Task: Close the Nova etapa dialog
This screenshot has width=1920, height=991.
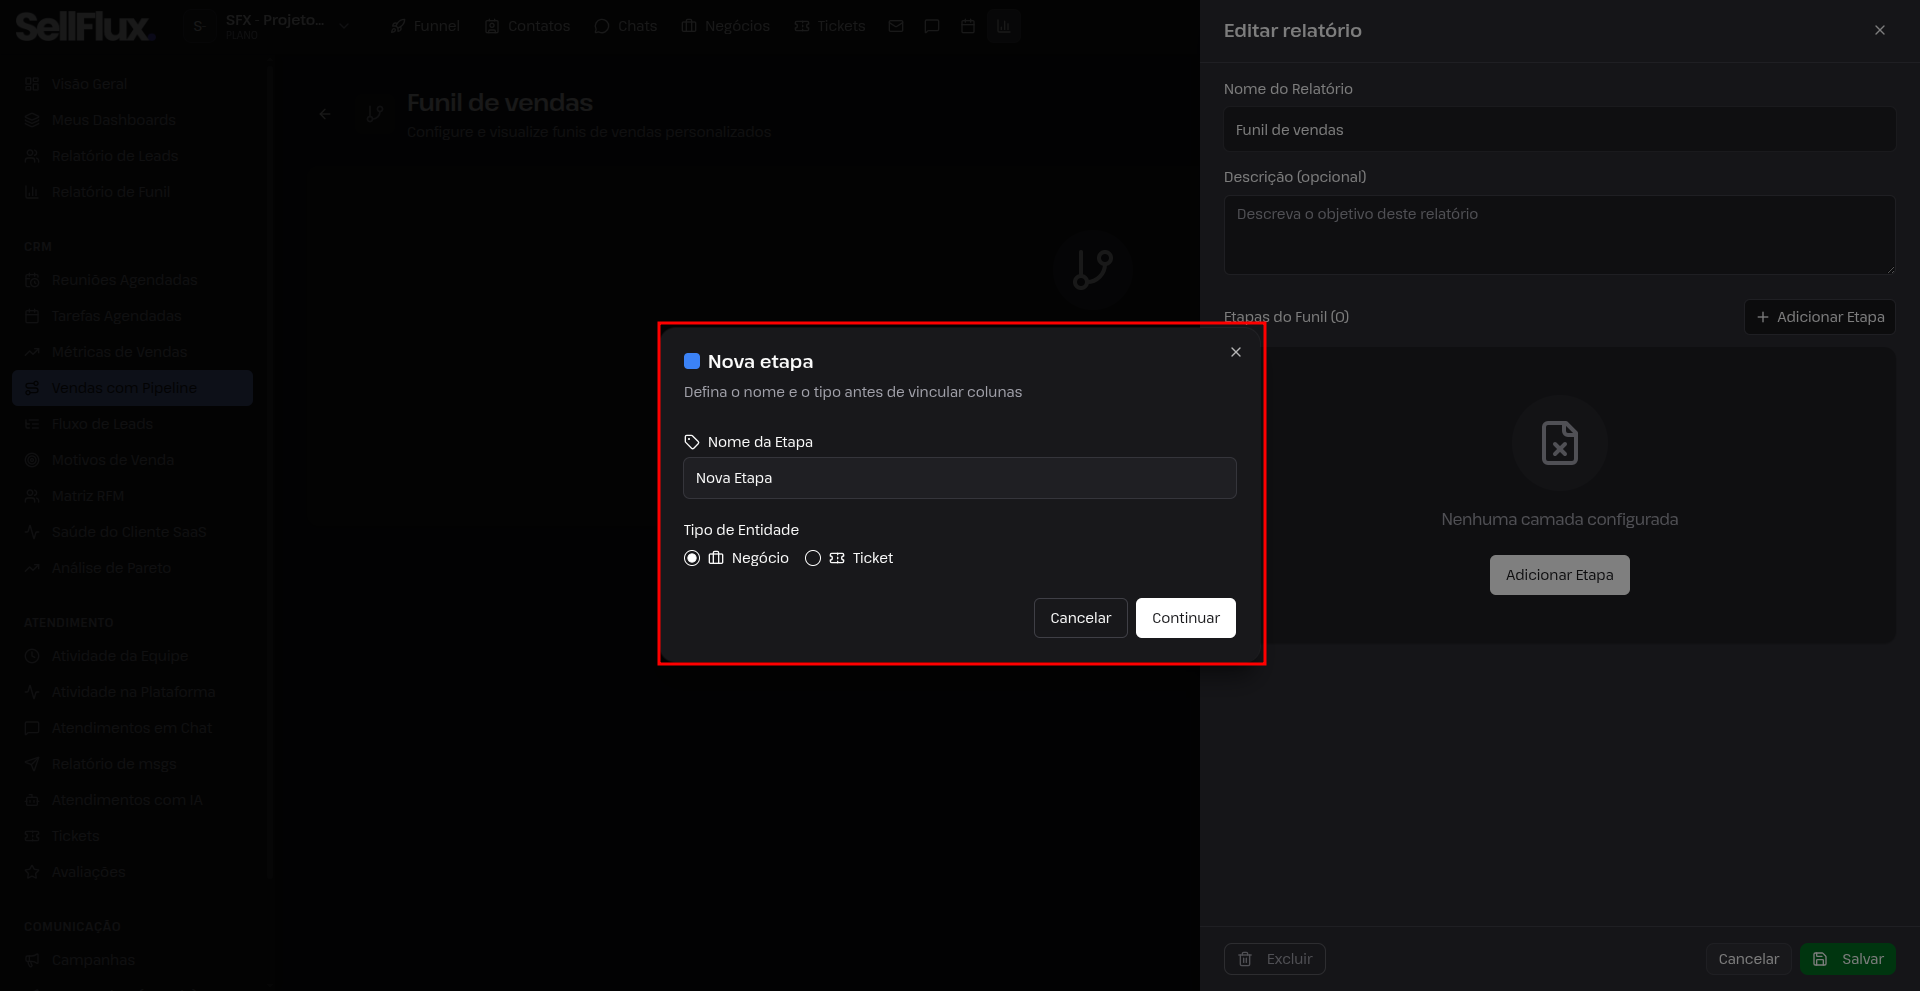Action: [1236, 352]
